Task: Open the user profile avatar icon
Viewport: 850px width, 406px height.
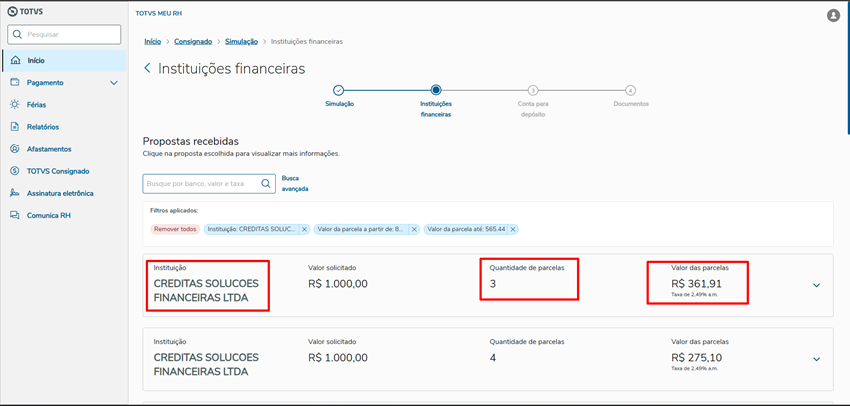Action: [833, 16]
